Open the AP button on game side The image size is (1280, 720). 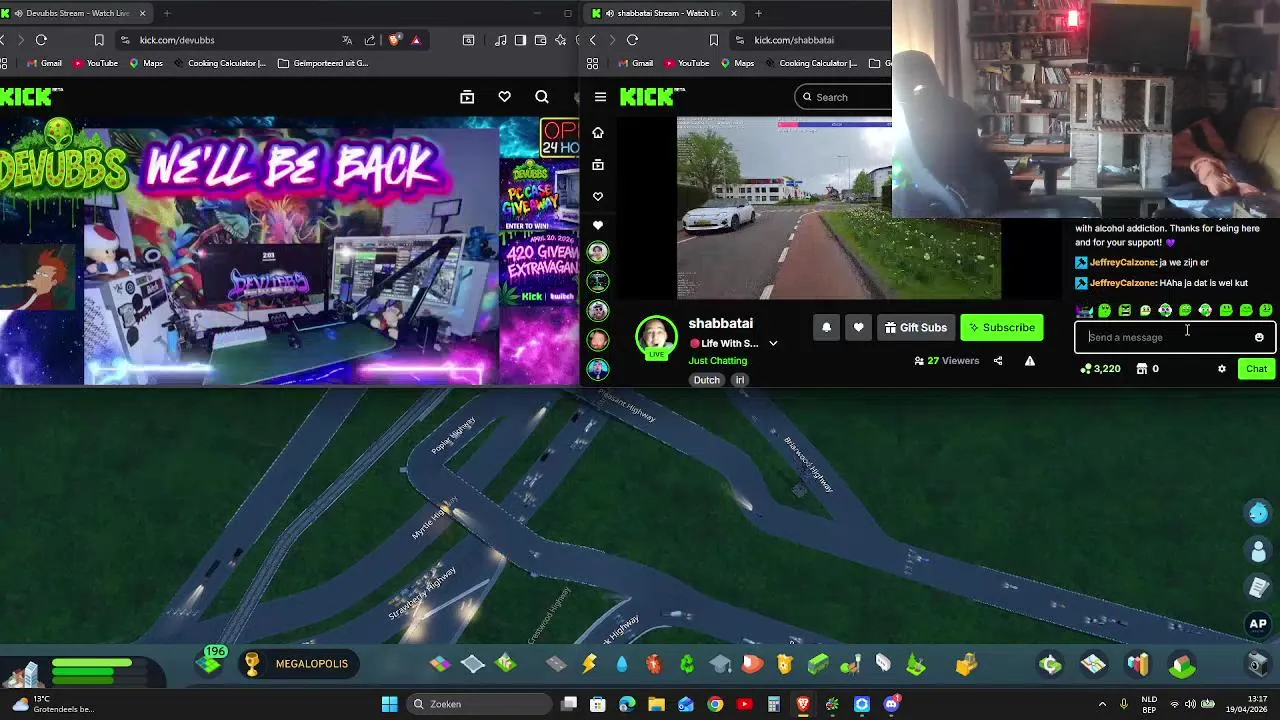click(x=1258, y=624)
